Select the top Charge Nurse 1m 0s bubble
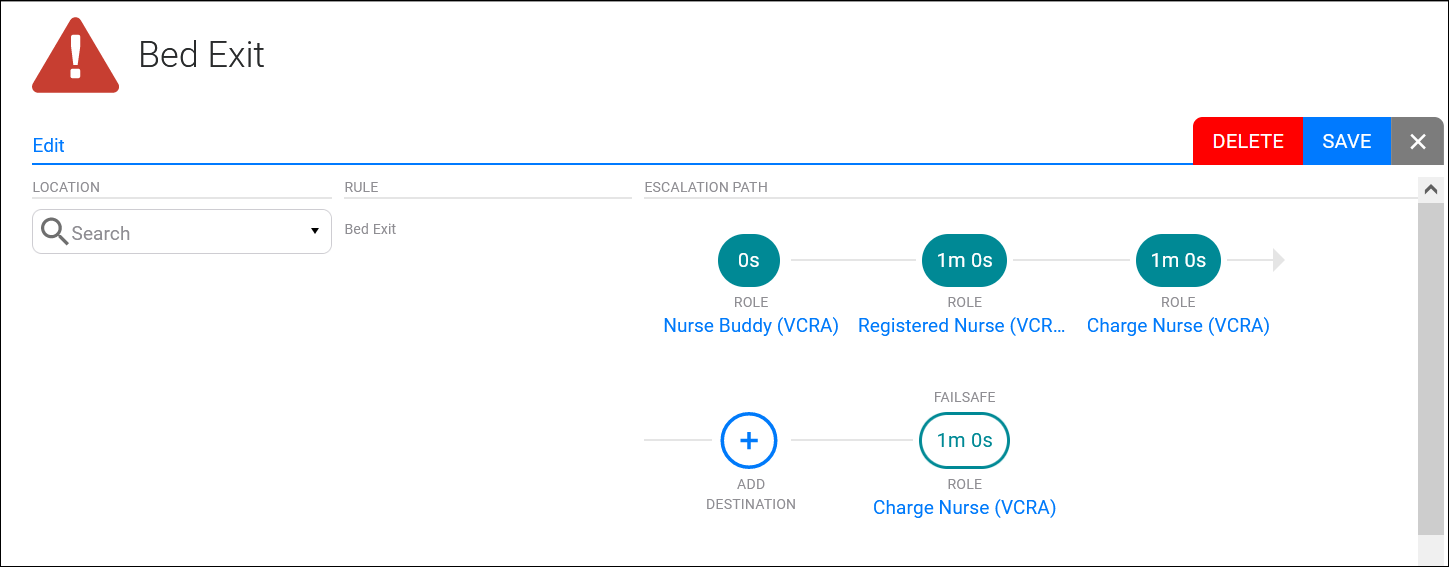Viewport: 1449px width, 567px height. [1178, 260]
